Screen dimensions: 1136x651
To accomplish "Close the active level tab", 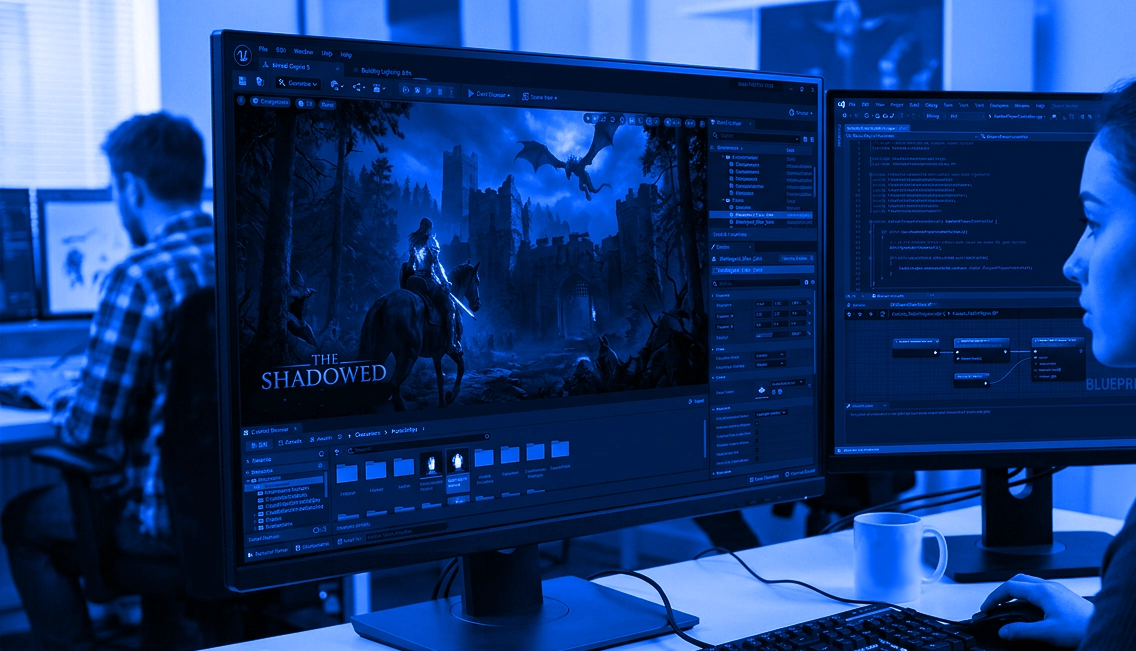I will (338, 68).
